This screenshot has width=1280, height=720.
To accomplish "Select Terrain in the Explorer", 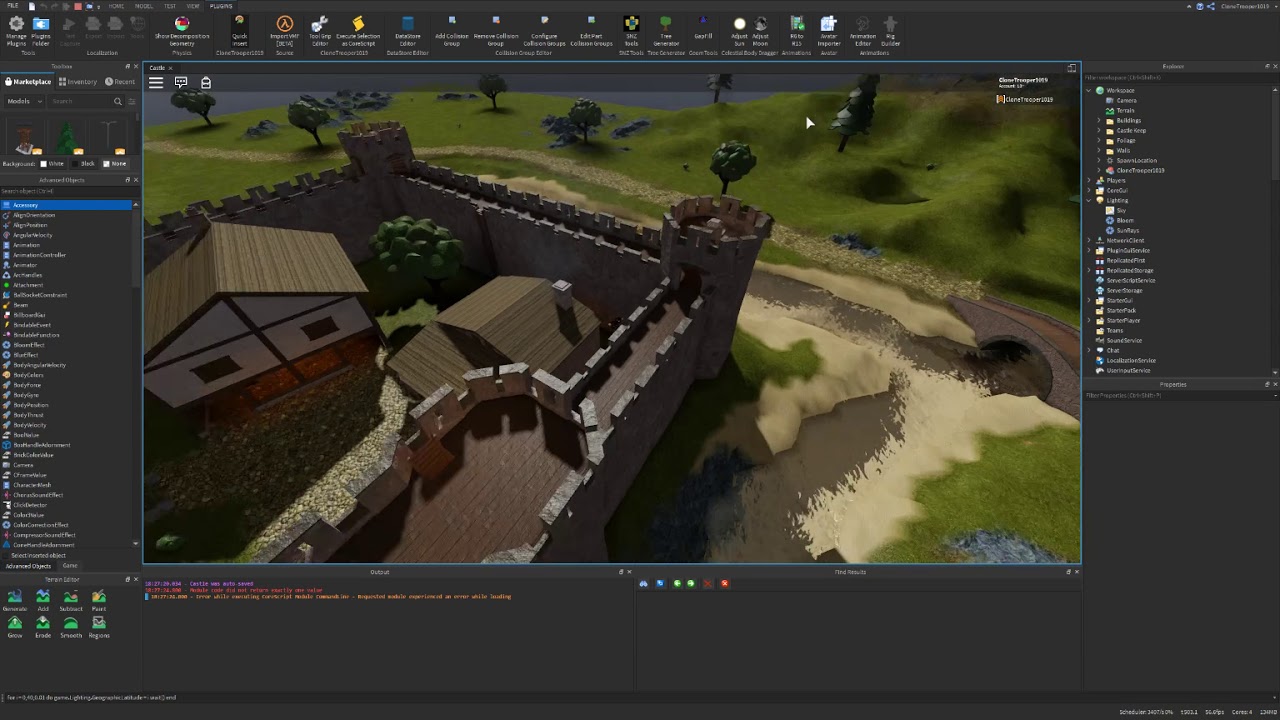I will [1125, 110].
